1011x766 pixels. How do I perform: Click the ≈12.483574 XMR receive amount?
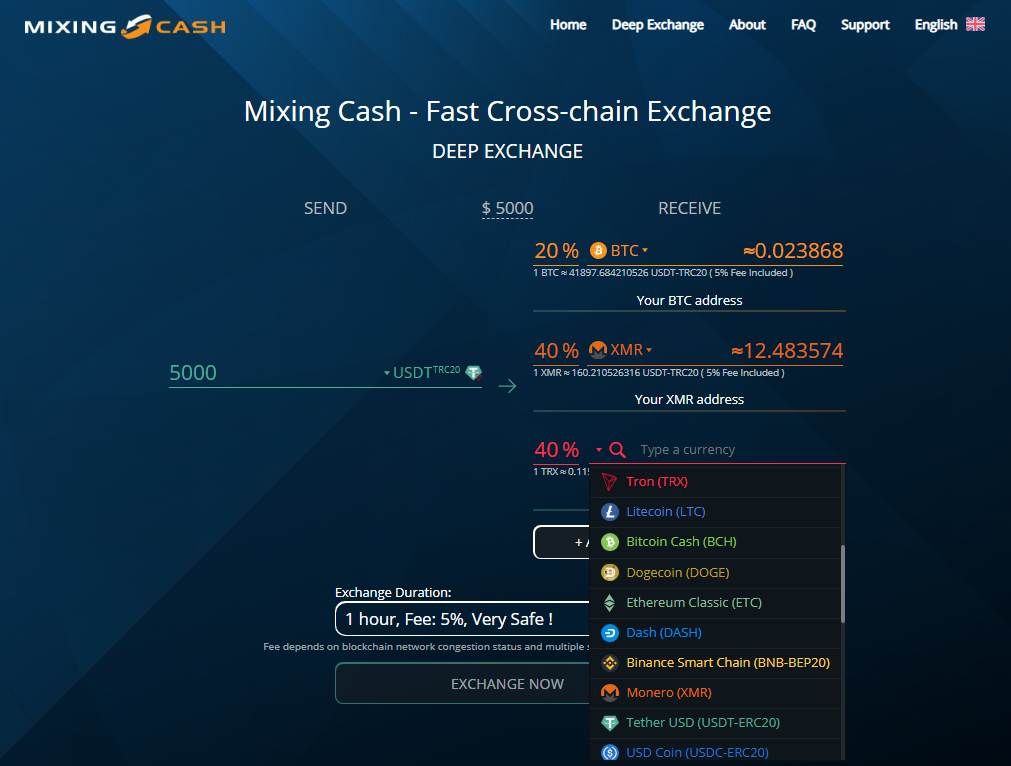(x=787, y=351)
